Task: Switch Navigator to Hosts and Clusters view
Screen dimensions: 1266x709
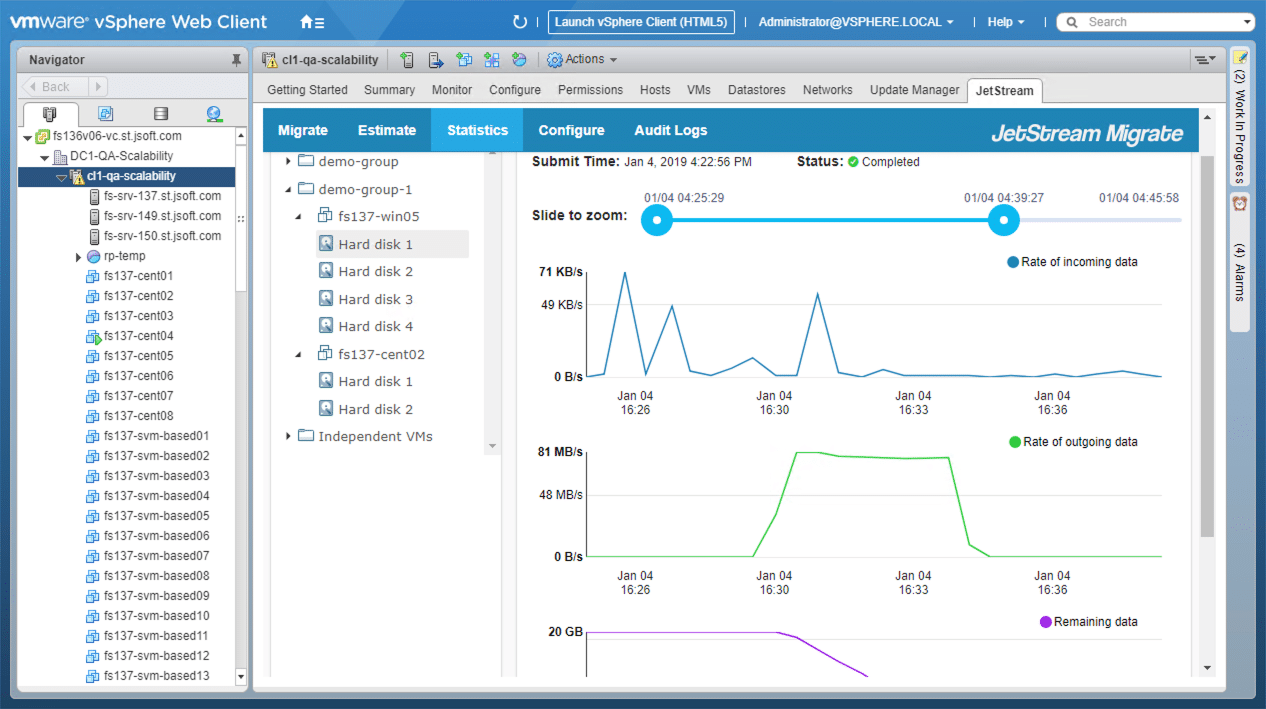Action: pyautogui.click(x=50, y=114)
